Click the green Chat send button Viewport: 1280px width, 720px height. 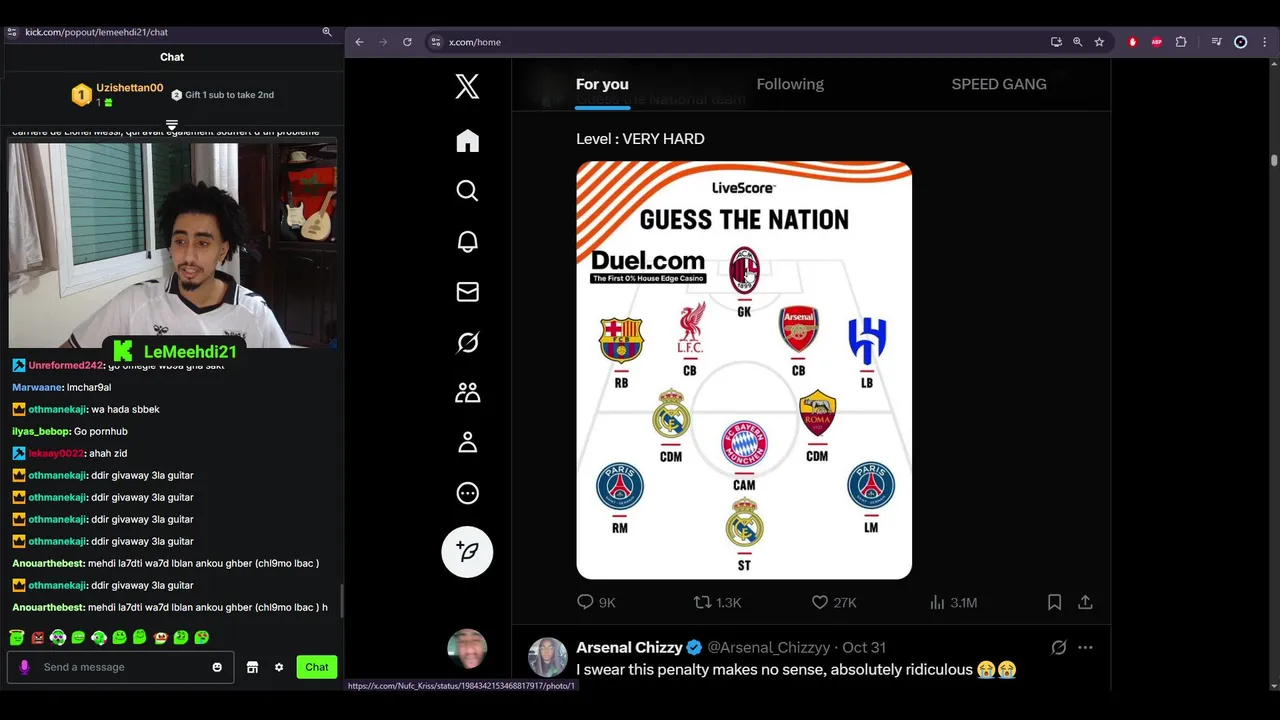pyautogui.click(x=317, y=667)
